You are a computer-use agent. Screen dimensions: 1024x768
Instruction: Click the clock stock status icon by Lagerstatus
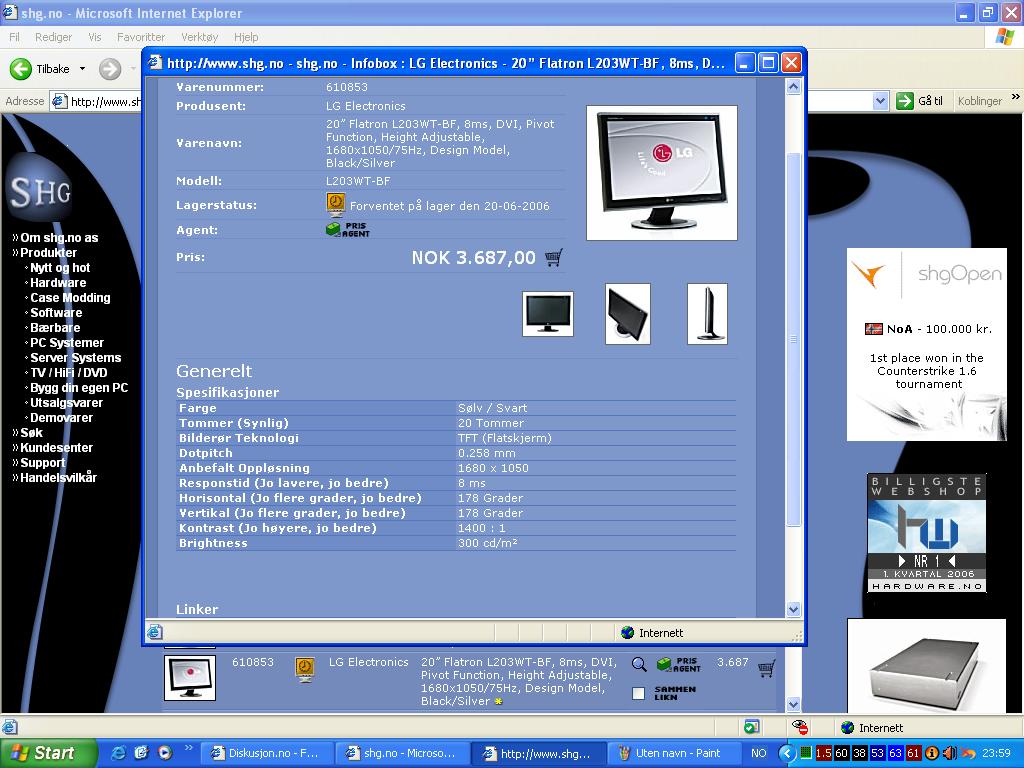tap(336, 204)
